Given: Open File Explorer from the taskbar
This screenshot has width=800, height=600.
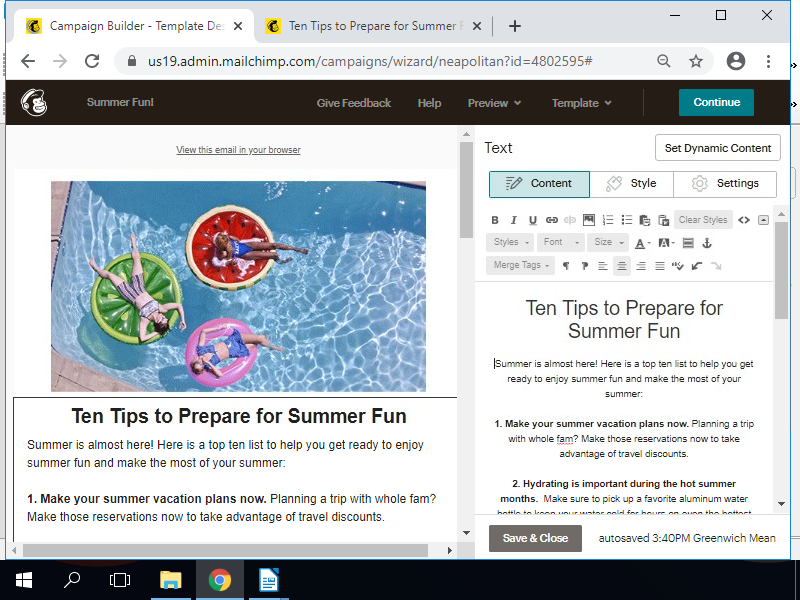Looking at the screenshot, I should (171, 580).
